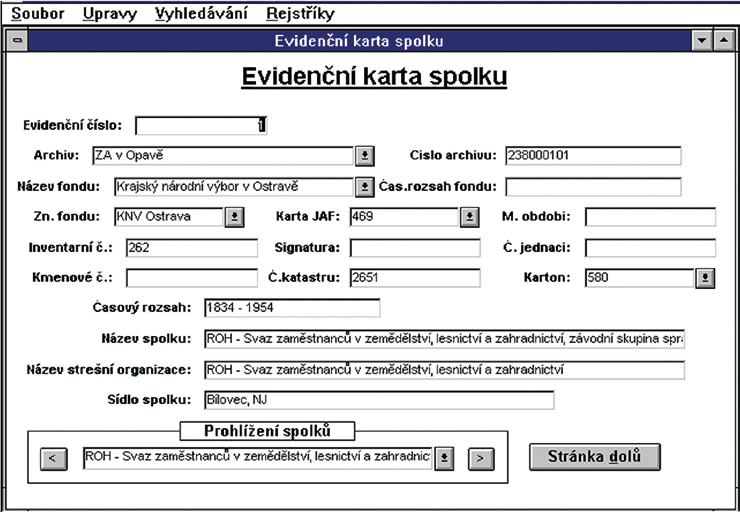Click the blue window title bar text
This screenshot has height=512, width=740.
[359, 41]
